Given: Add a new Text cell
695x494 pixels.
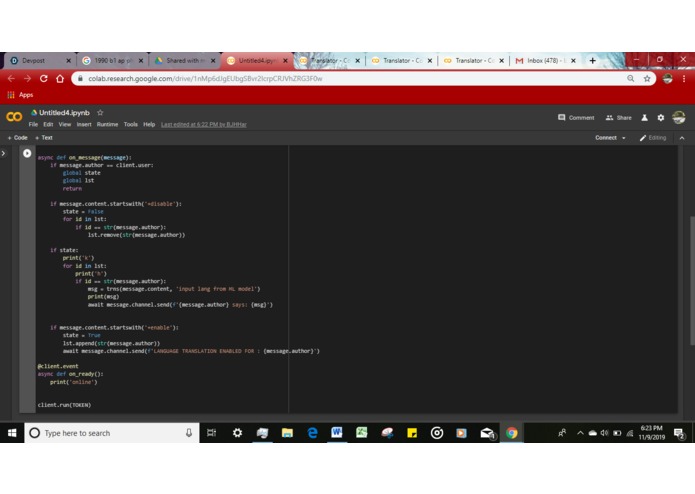Looking at the screenshot, I should pyautogui.click(x=43, y=138).
